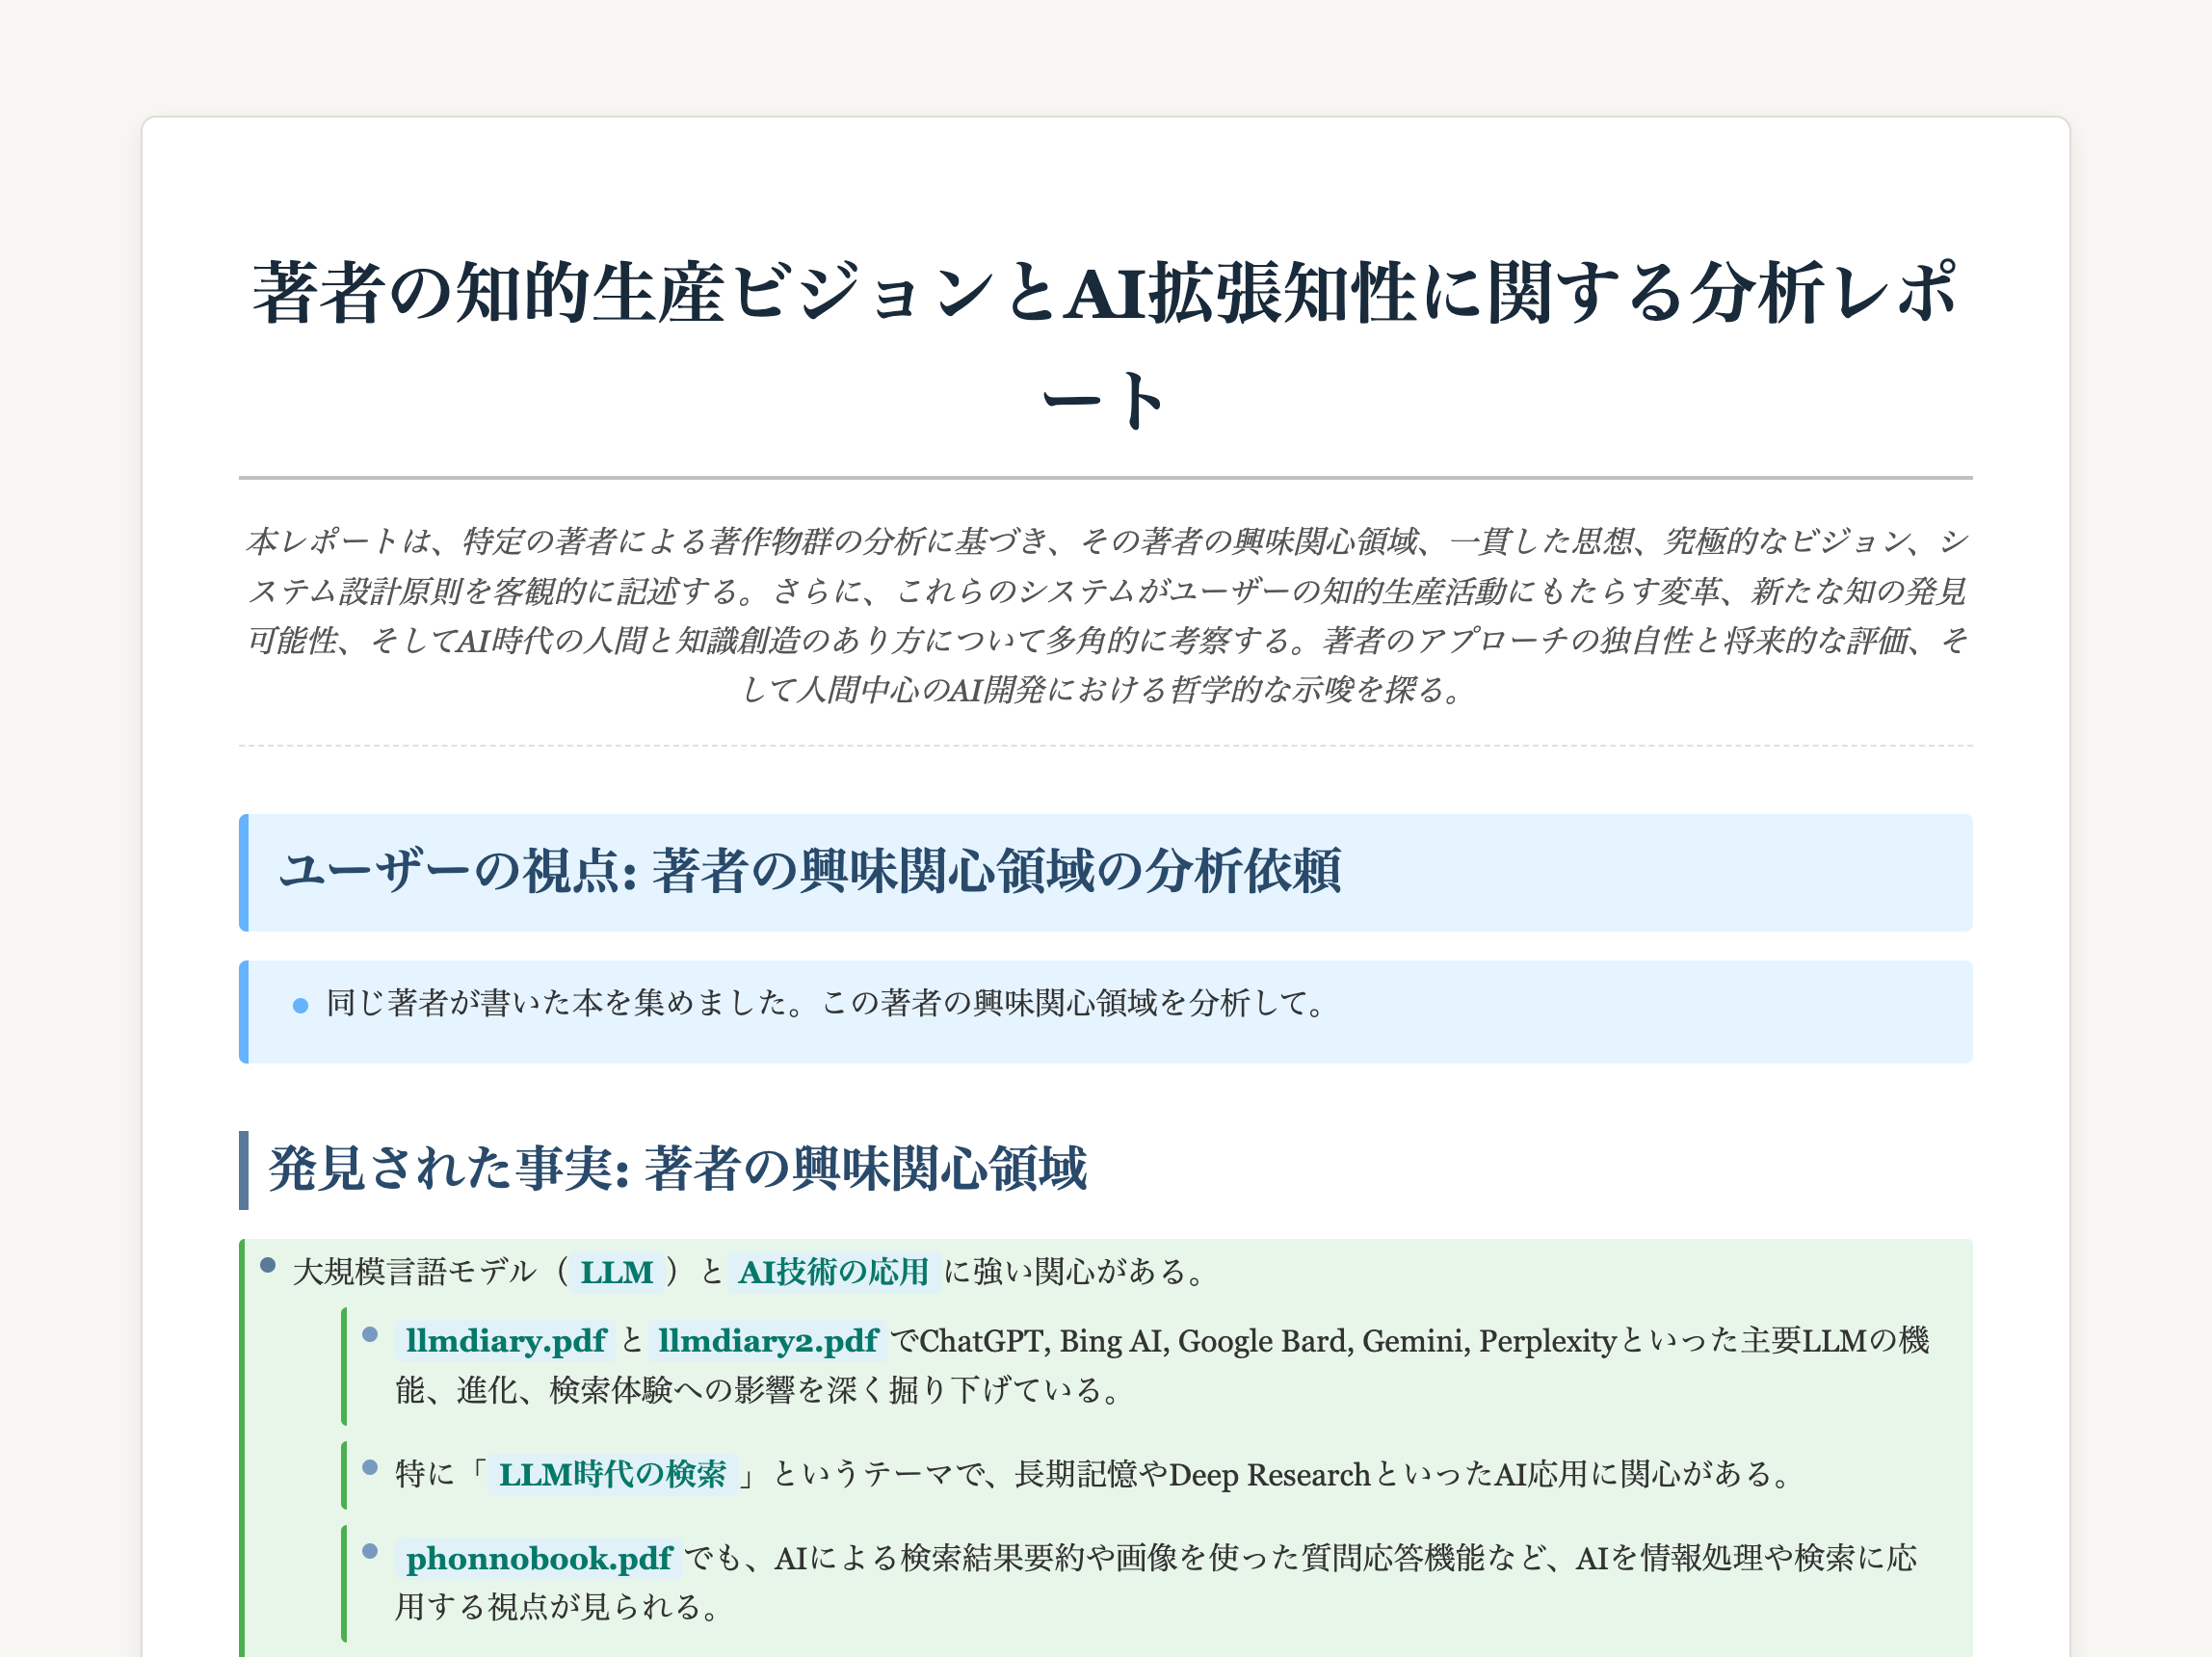Open the phonnobook.pdf highlighted link
The image size is (2212, 1657).
pos(540,1559)
